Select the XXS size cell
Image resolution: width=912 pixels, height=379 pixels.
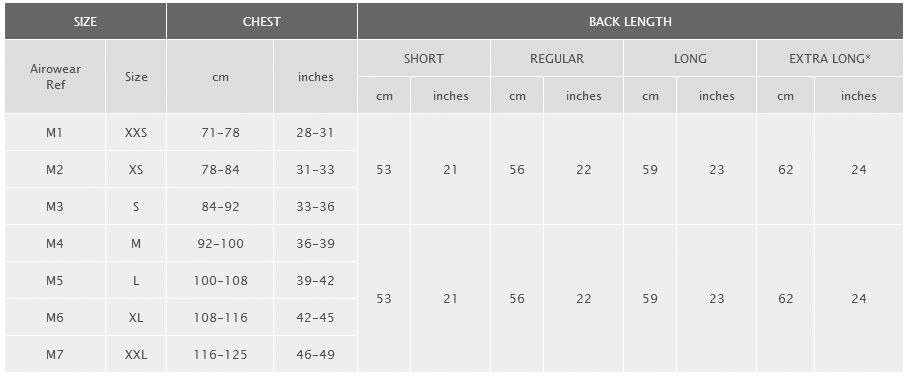click(x=136, y=133)
